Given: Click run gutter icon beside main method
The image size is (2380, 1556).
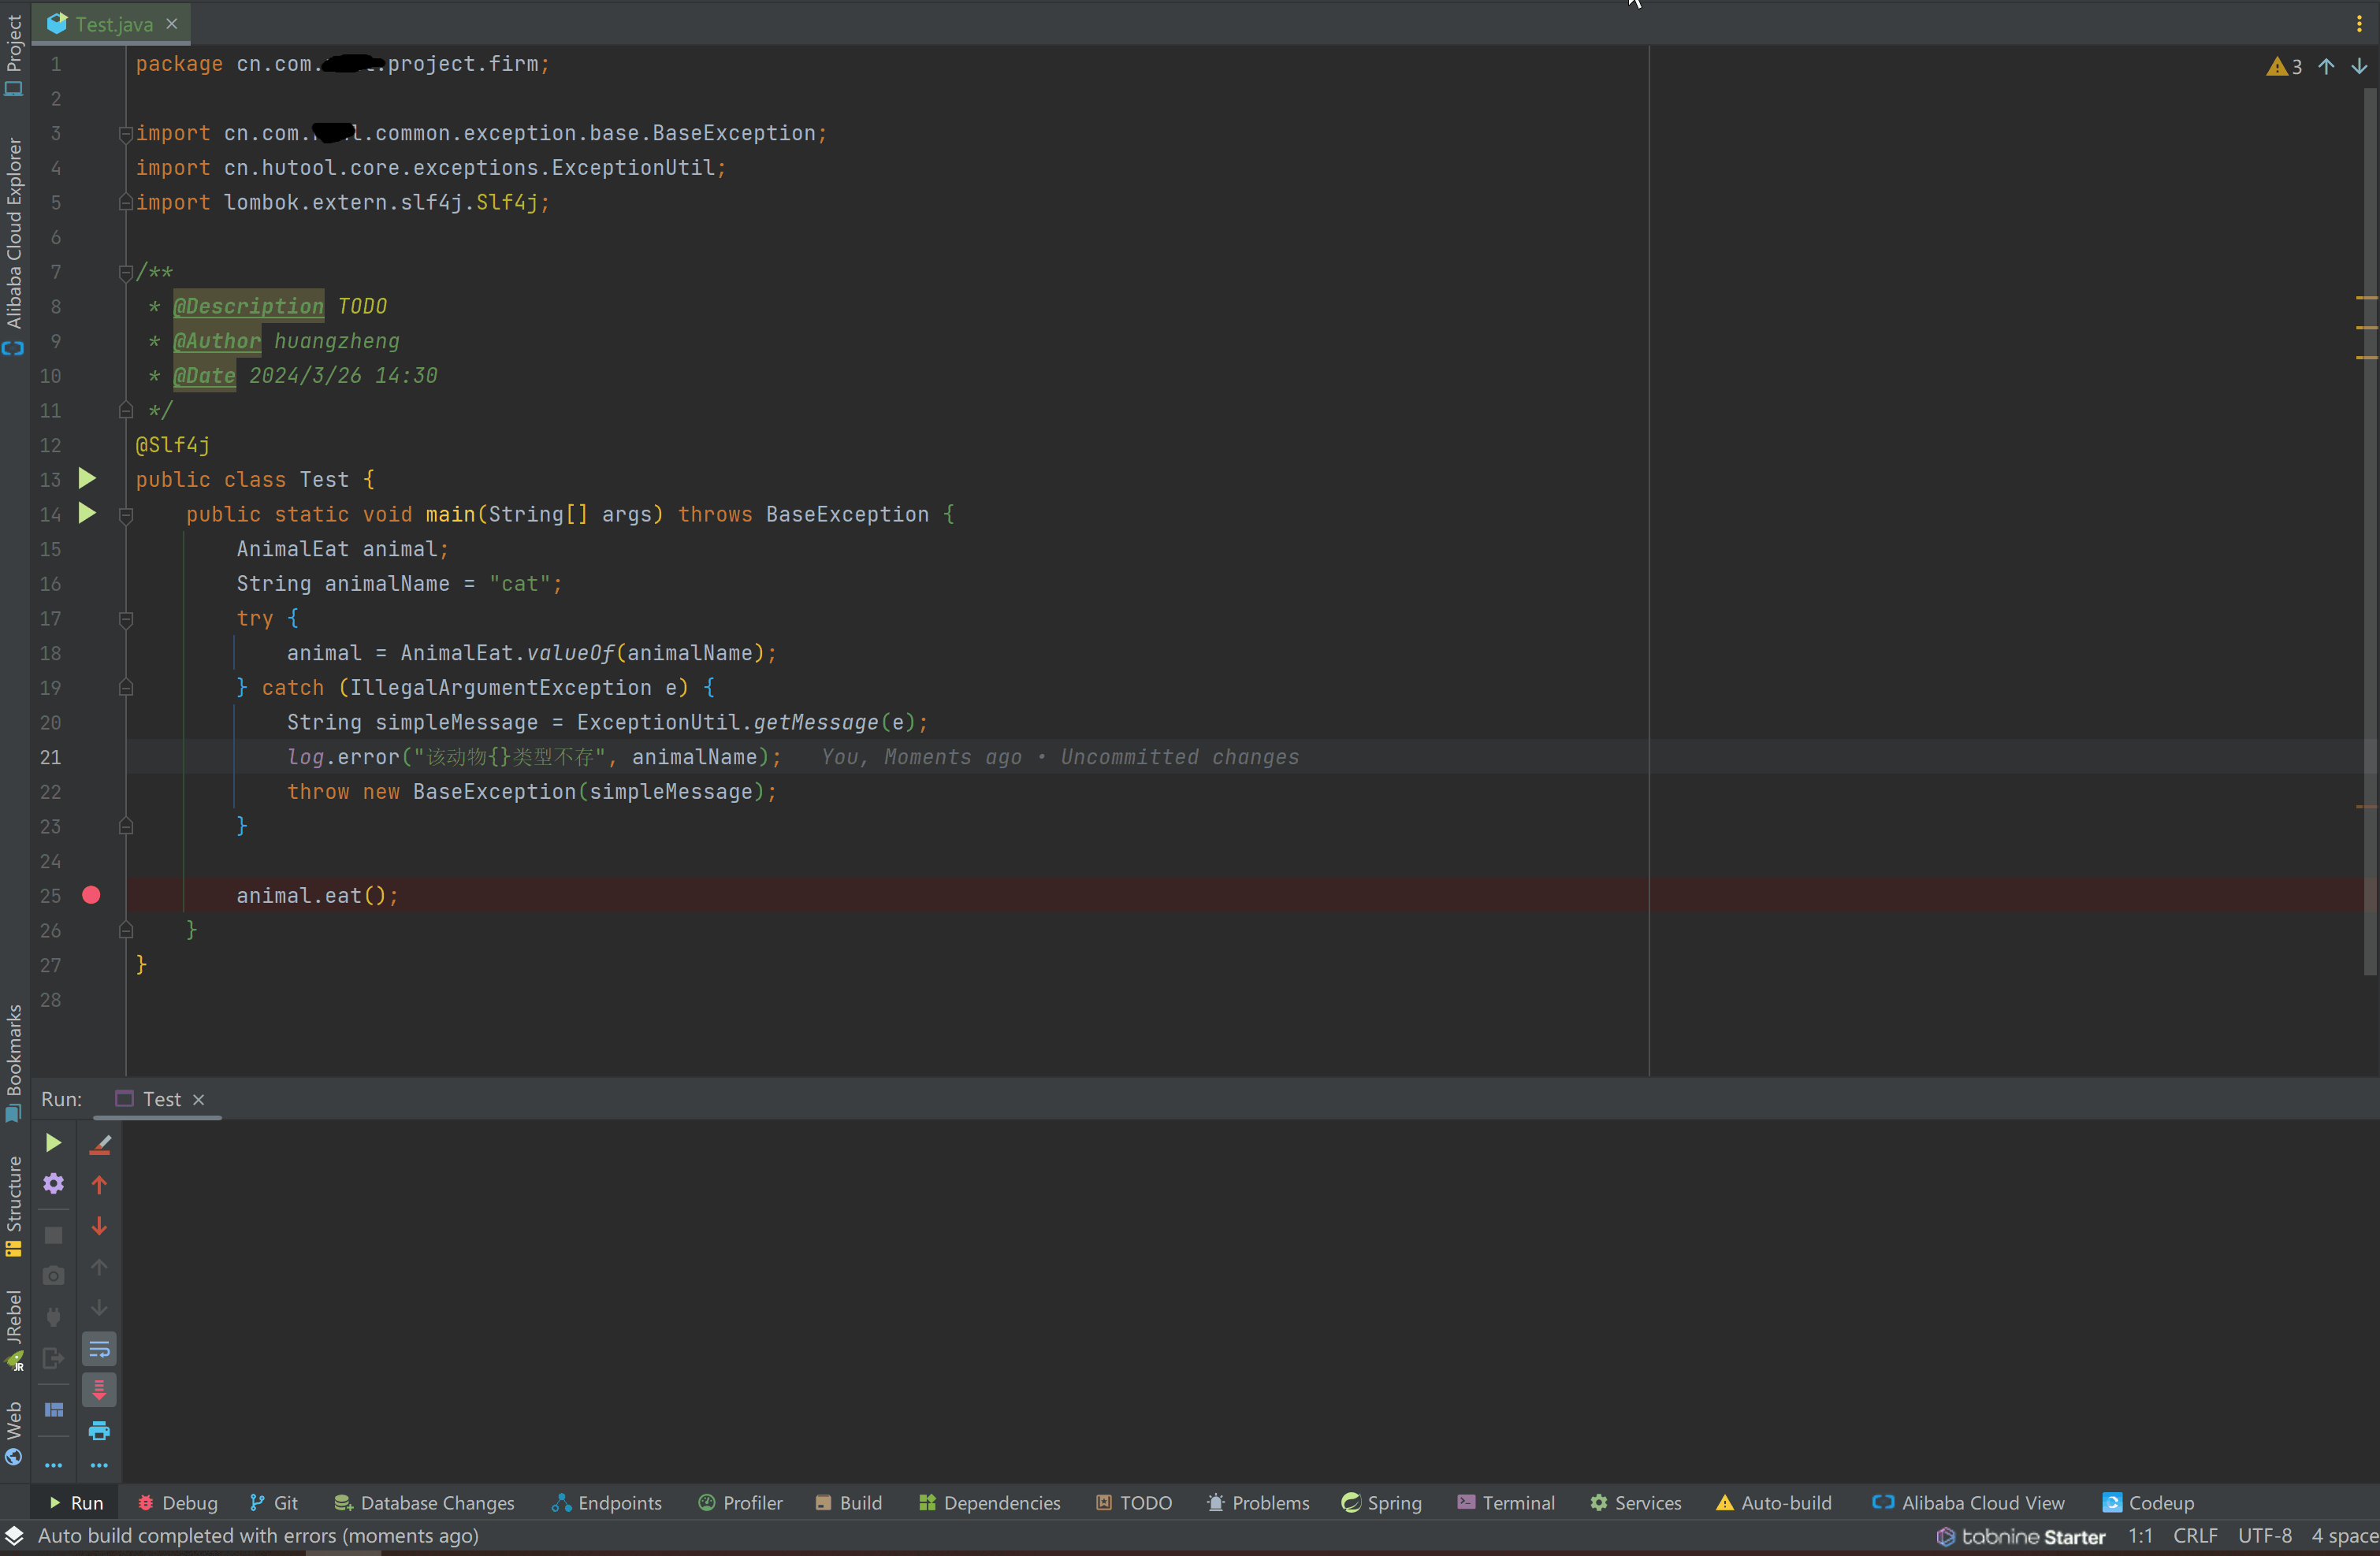Looking at the screenshot, I should pyautogui.click(x=87, y=514).
